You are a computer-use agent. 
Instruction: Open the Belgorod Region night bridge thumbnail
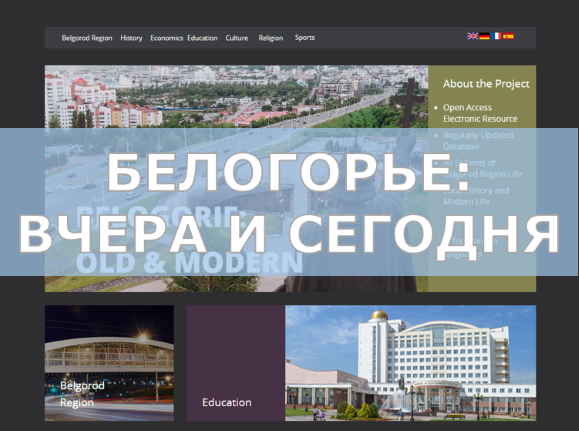109,363
